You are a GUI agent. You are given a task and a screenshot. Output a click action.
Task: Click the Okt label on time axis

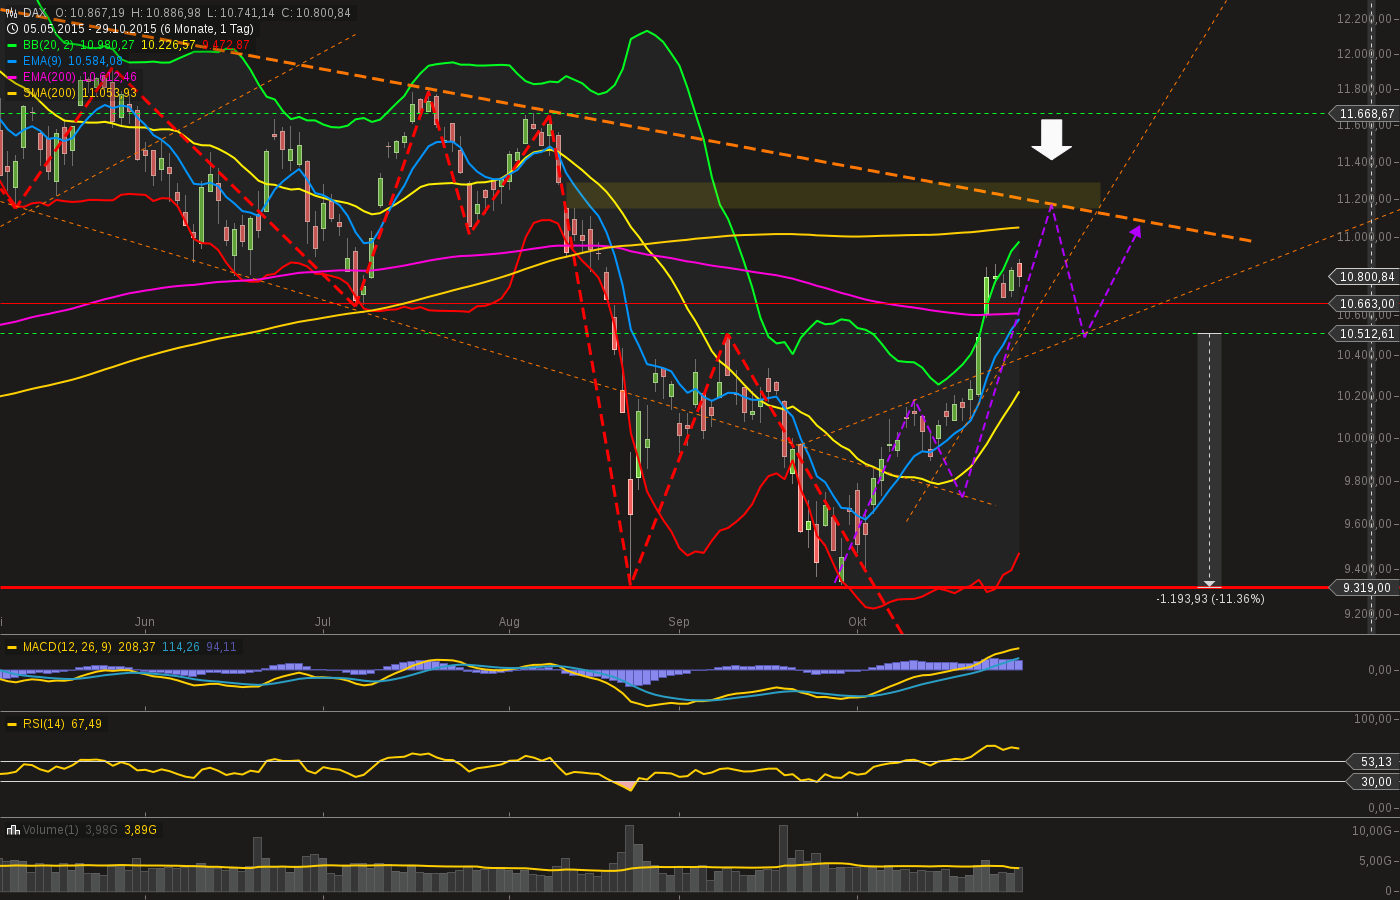click(857, 622)
